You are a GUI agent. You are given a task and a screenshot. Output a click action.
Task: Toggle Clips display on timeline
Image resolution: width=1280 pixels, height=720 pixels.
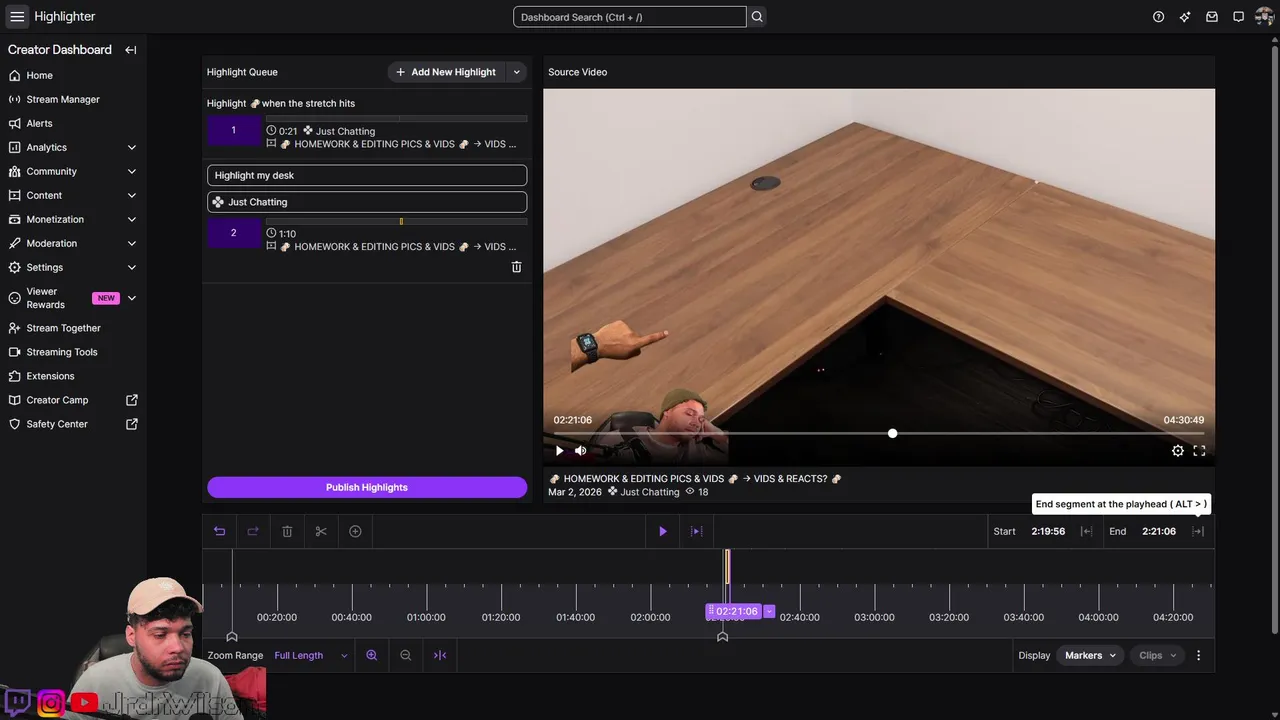click(x=1158, y=655)
